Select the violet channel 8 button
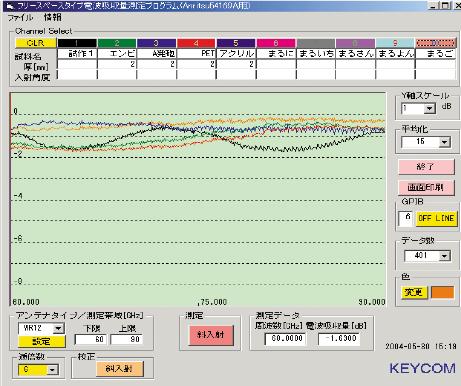 click(355, 43)
